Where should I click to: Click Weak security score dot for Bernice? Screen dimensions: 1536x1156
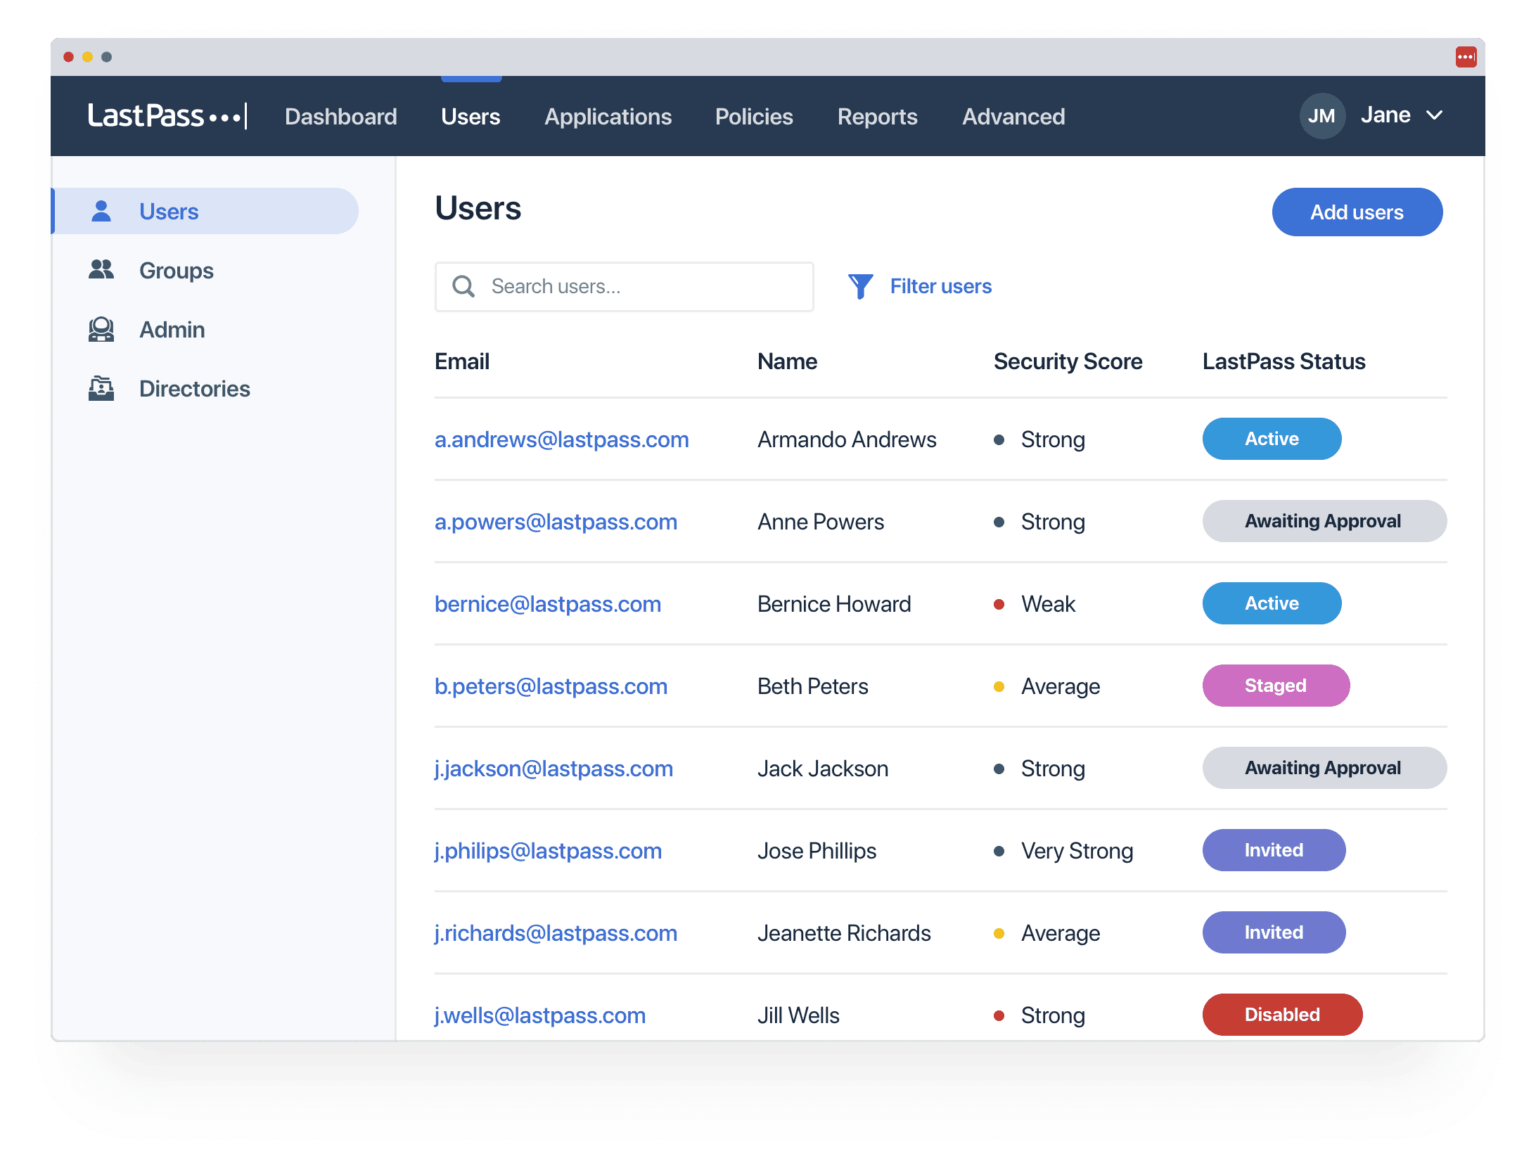click(x=998, y=604)
